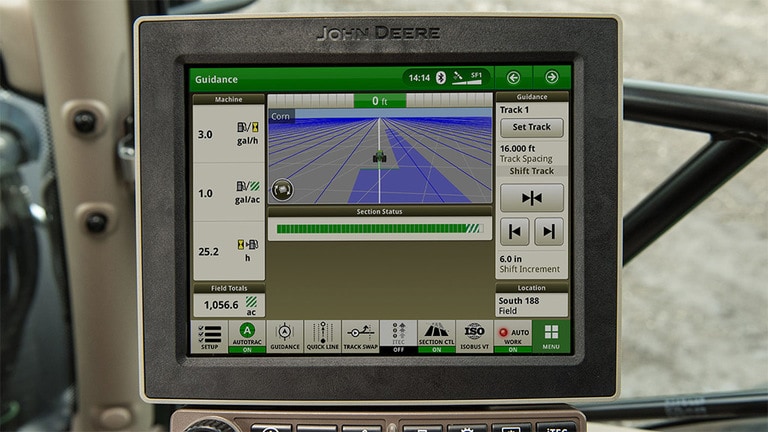Tap the Field Totals 1,056.6 ac tile
Viewport: 768px width, 432px height.
pos(229,305)
